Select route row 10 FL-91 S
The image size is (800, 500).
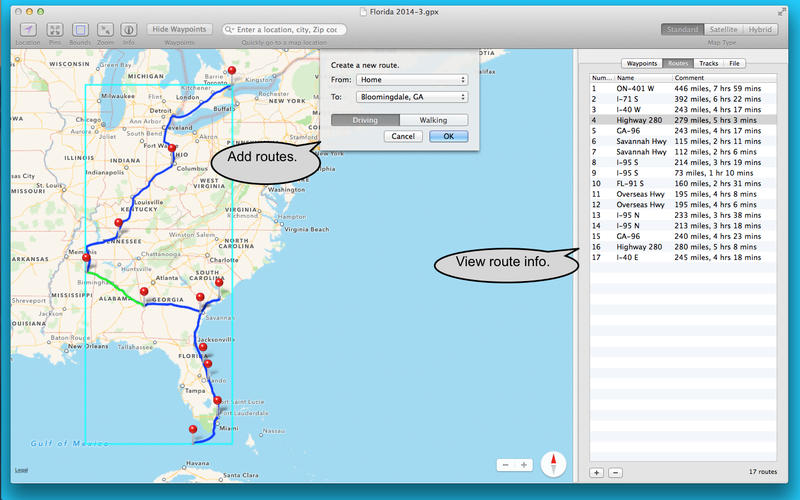683,184
